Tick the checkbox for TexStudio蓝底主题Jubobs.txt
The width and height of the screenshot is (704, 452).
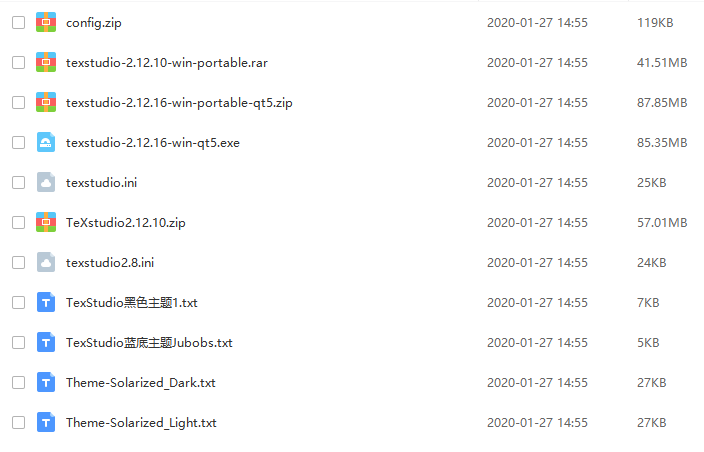click(18, 342)
